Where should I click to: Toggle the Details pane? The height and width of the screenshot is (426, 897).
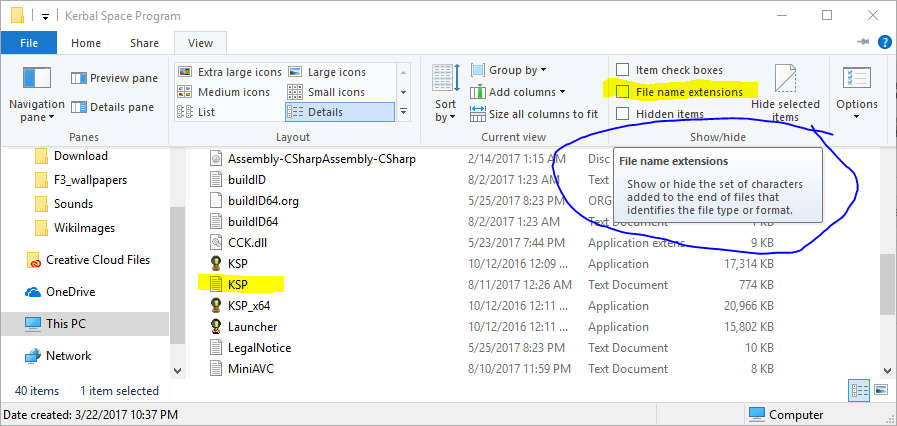point(112,107)
